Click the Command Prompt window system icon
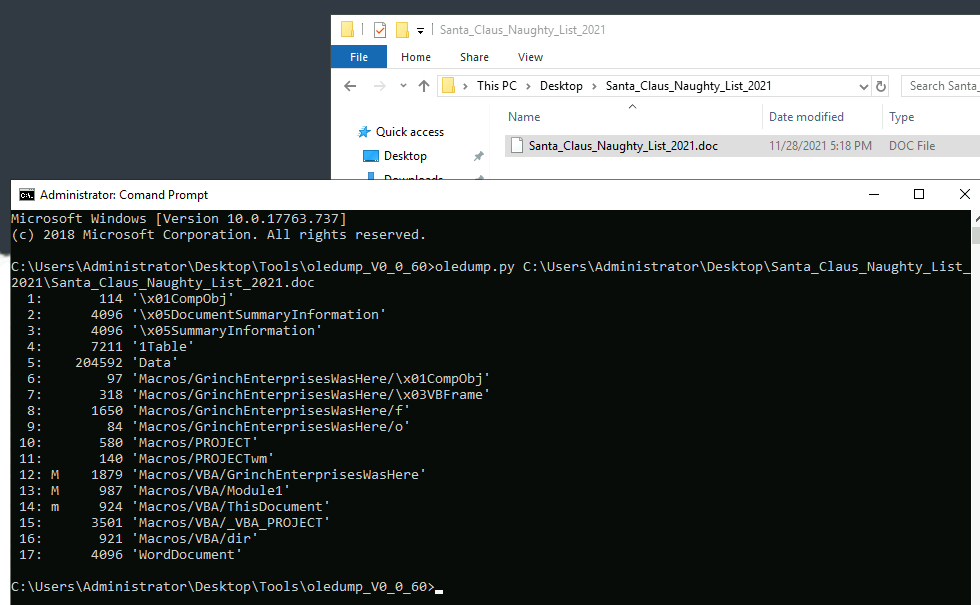 26,195
